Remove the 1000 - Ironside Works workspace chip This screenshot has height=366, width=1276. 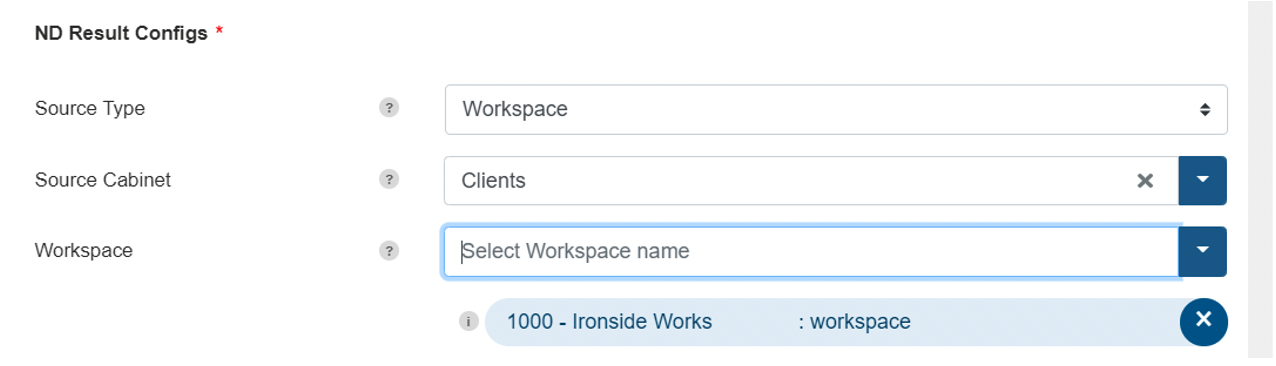(x=1203, y=320)
